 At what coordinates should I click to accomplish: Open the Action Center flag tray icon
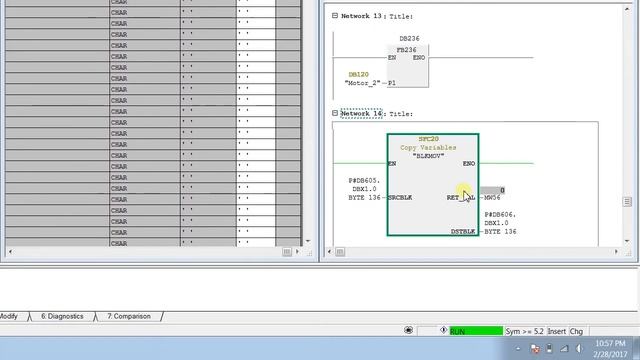click(535, 349)
